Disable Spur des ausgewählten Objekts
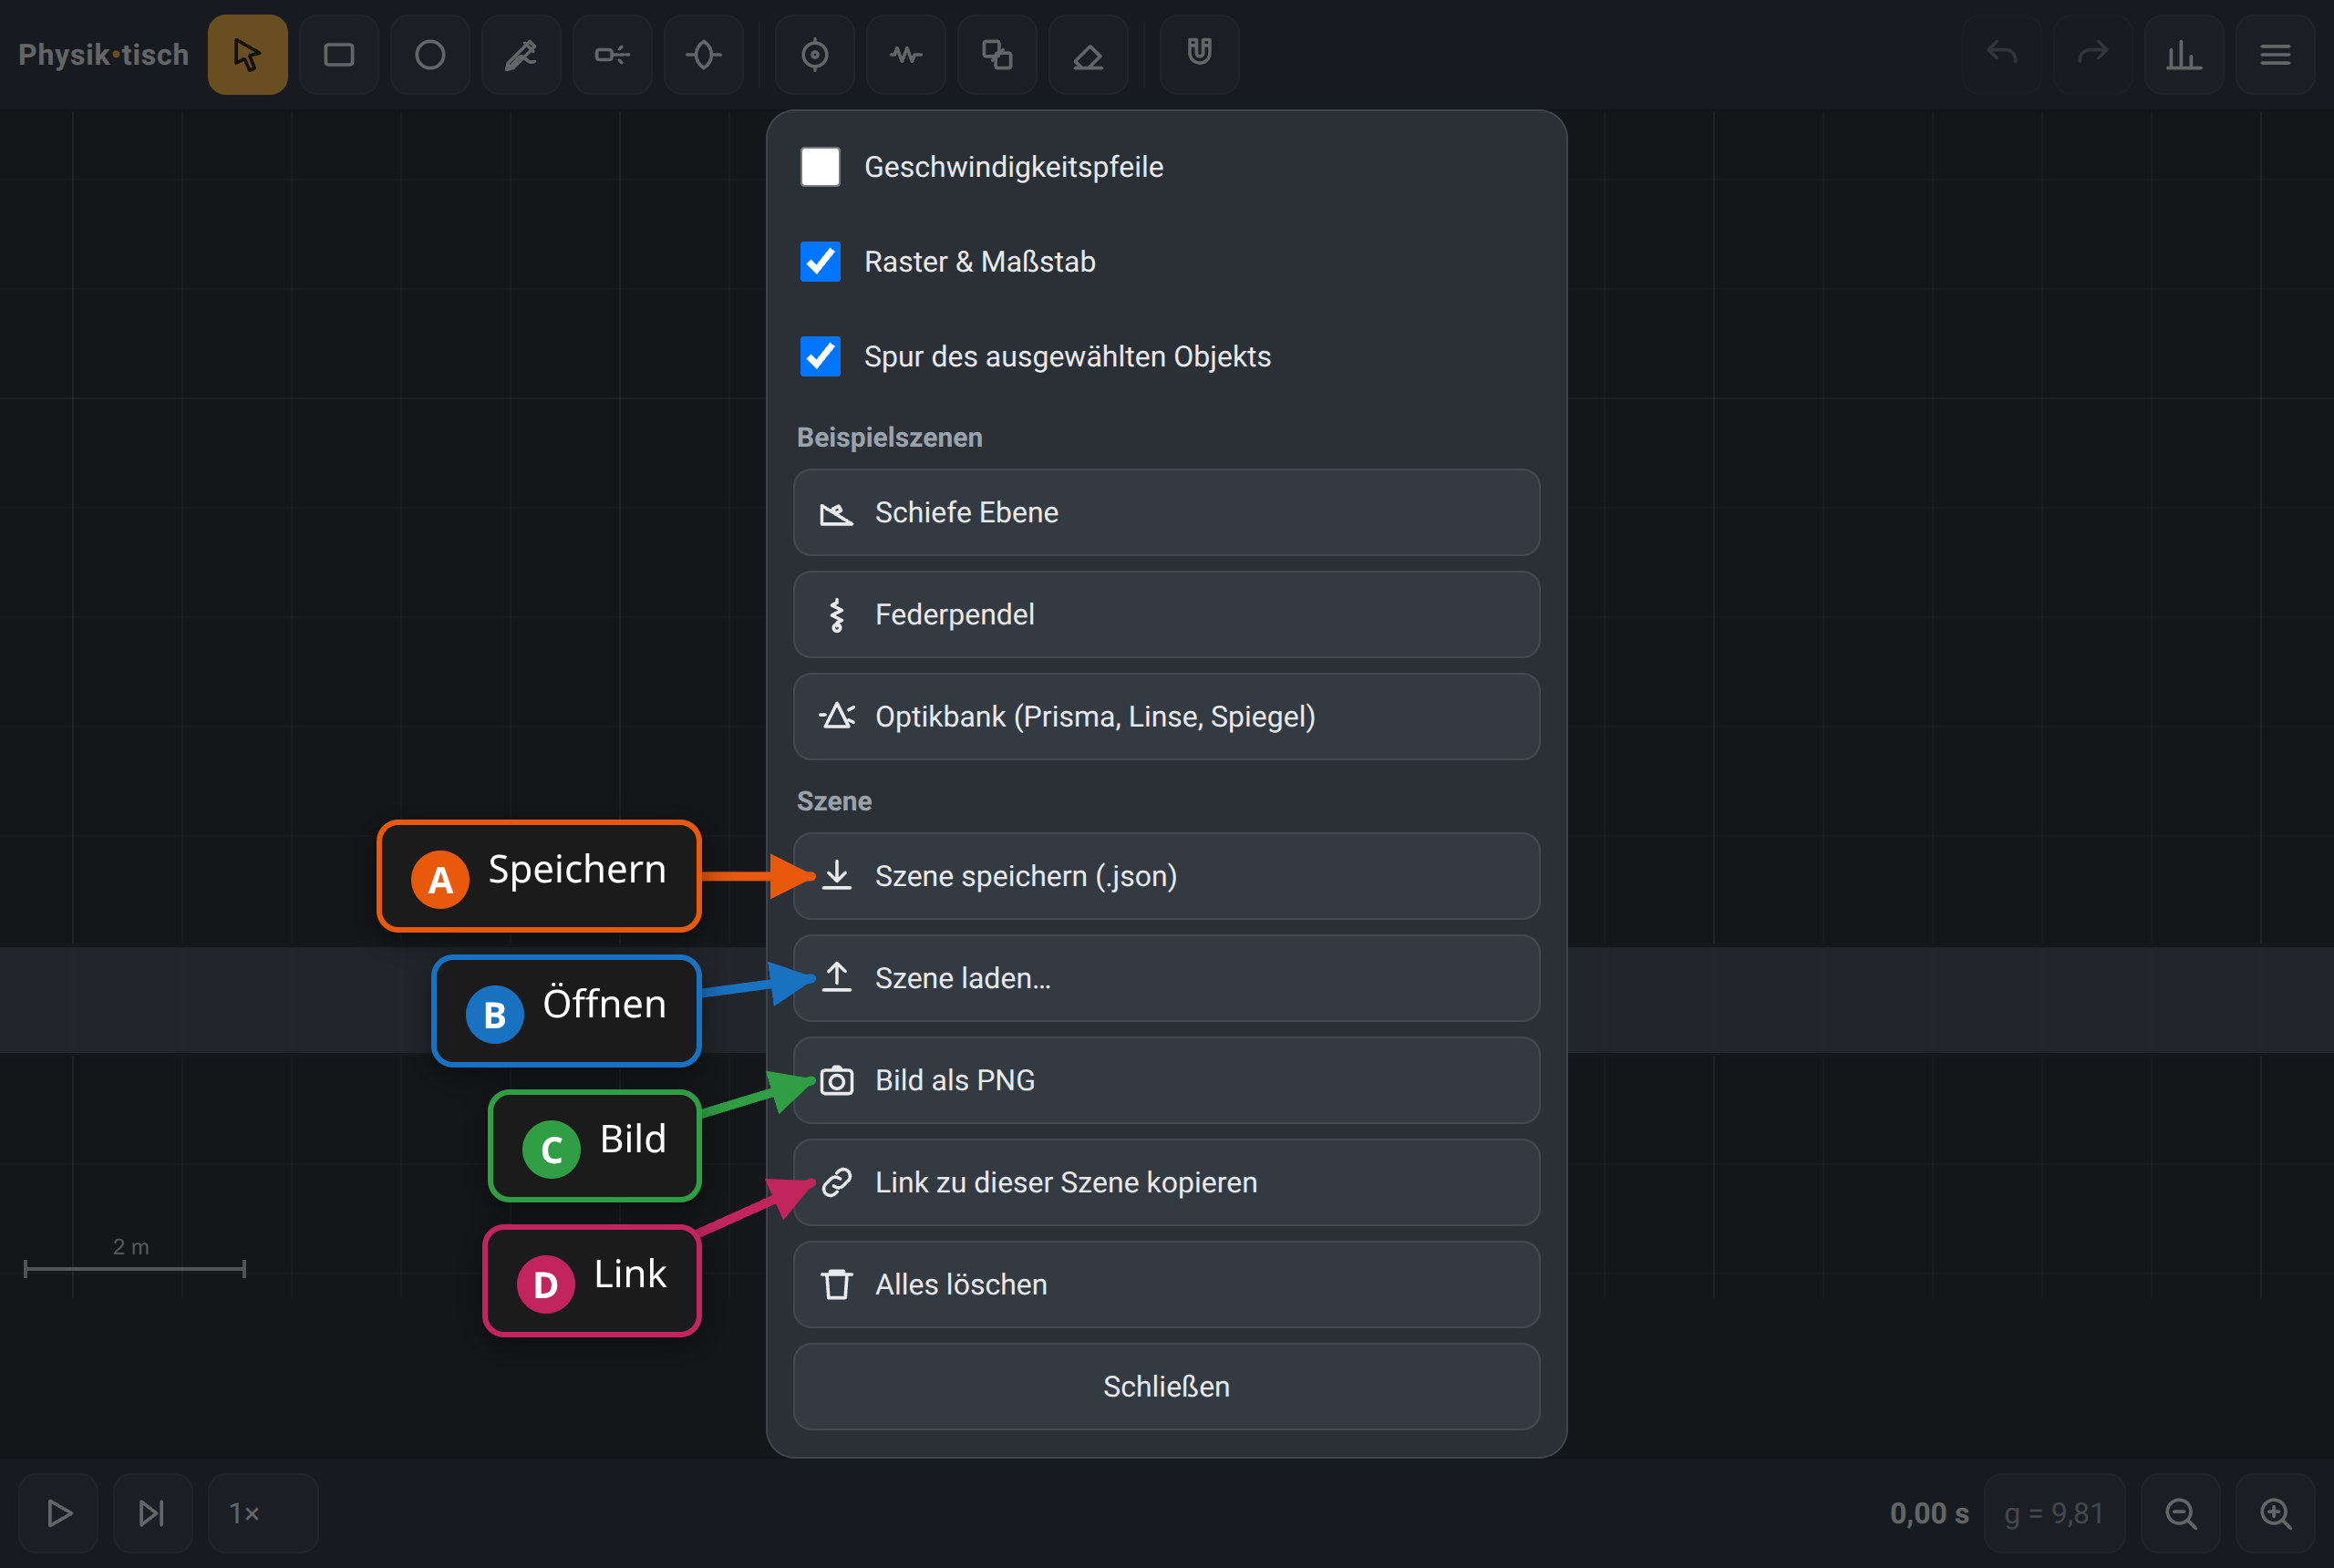 point(820,357)
